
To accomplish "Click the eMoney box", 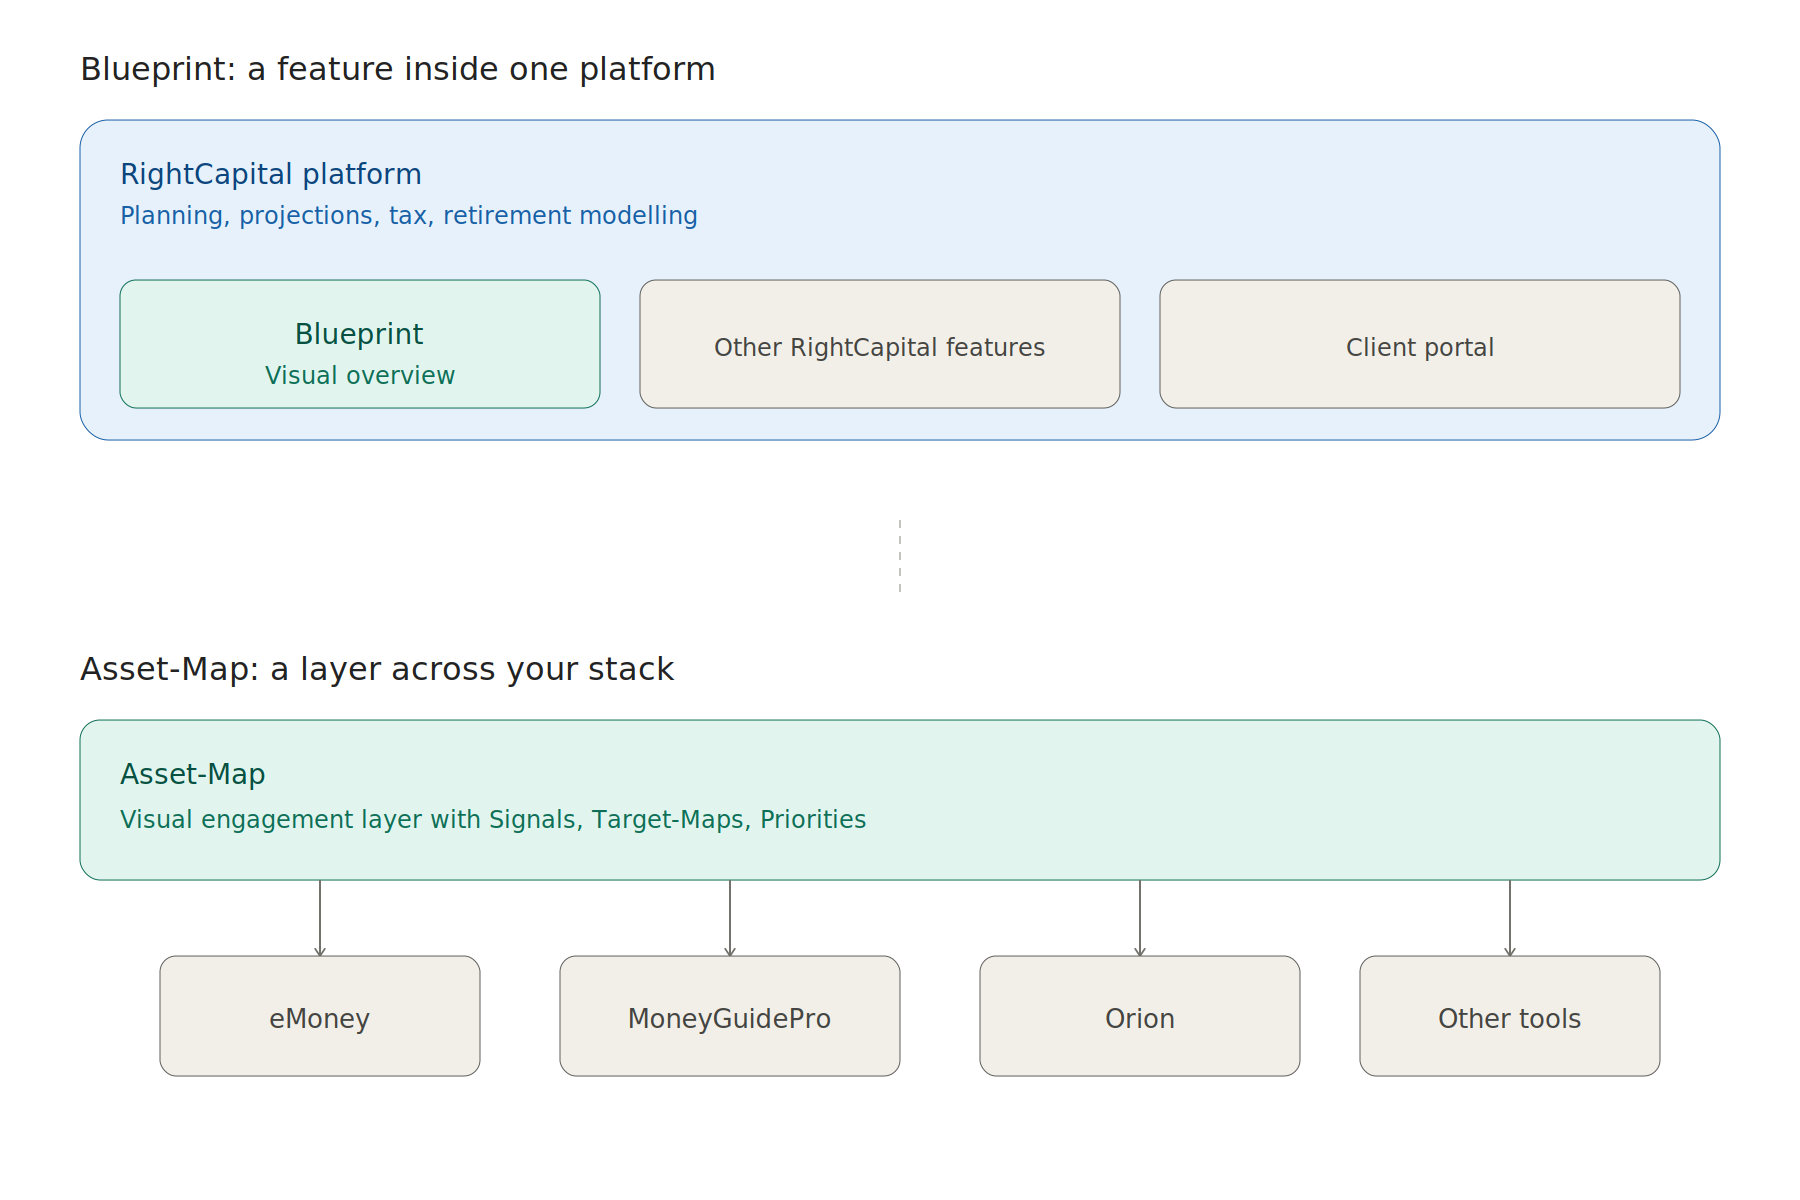I will 320,1017.
